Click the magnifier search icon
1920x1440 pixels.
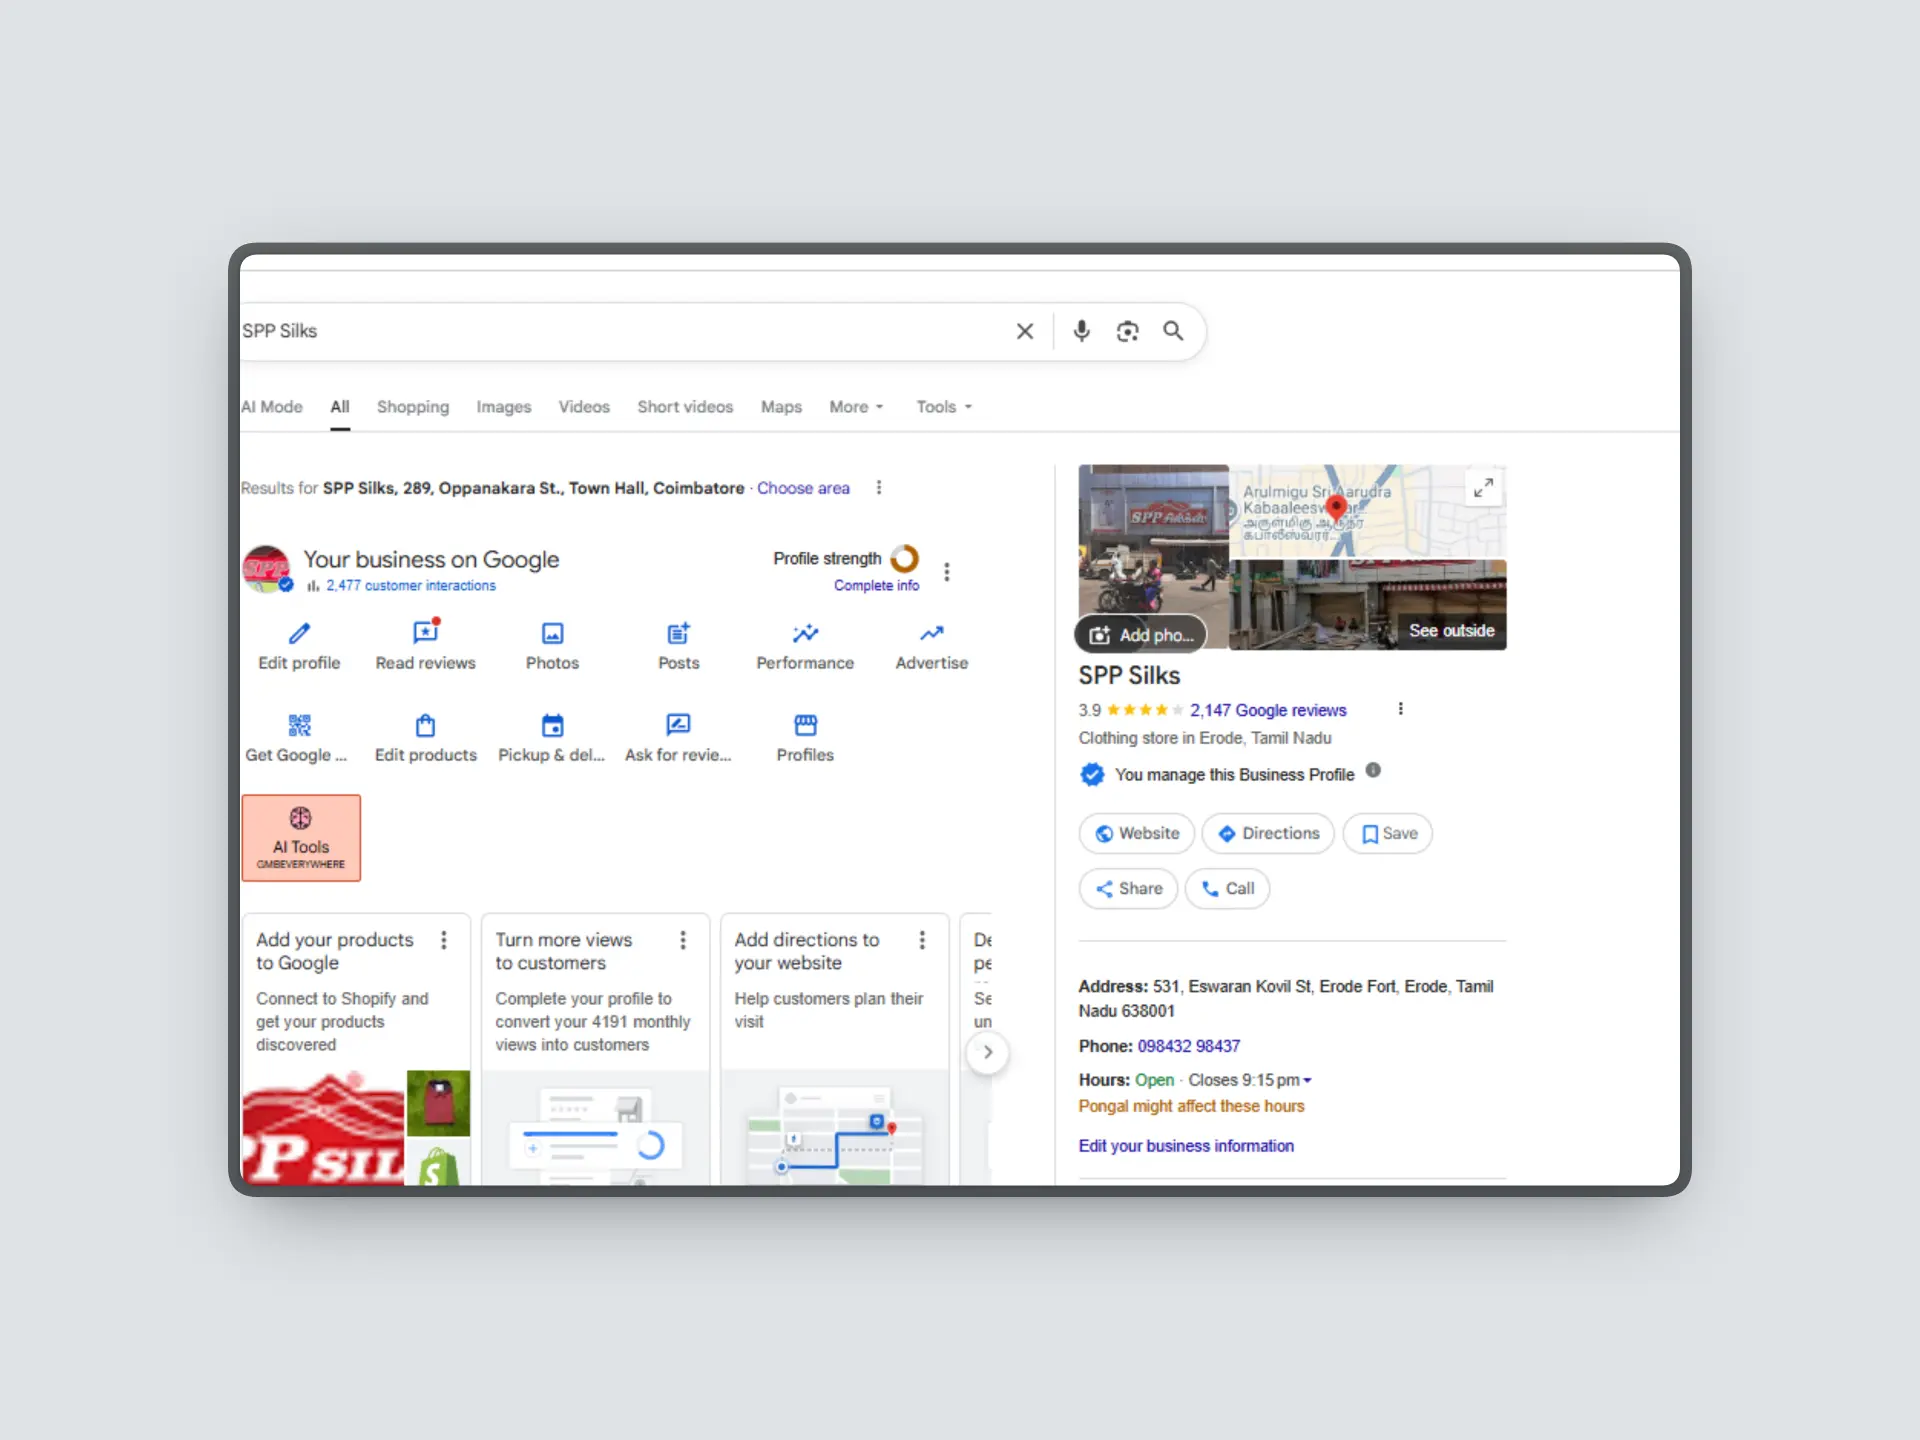click(x=1173, y=331)
